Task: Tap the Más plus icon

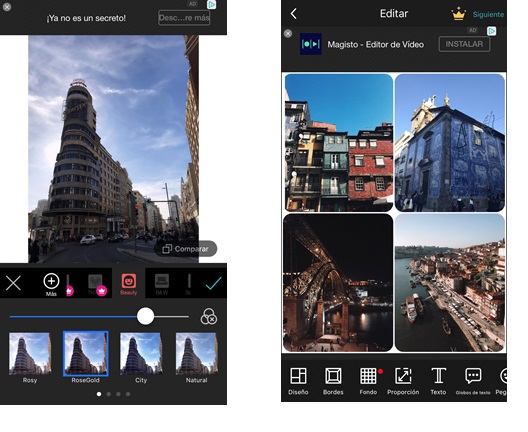Action: pyautogui.click(x=51, y=281)
